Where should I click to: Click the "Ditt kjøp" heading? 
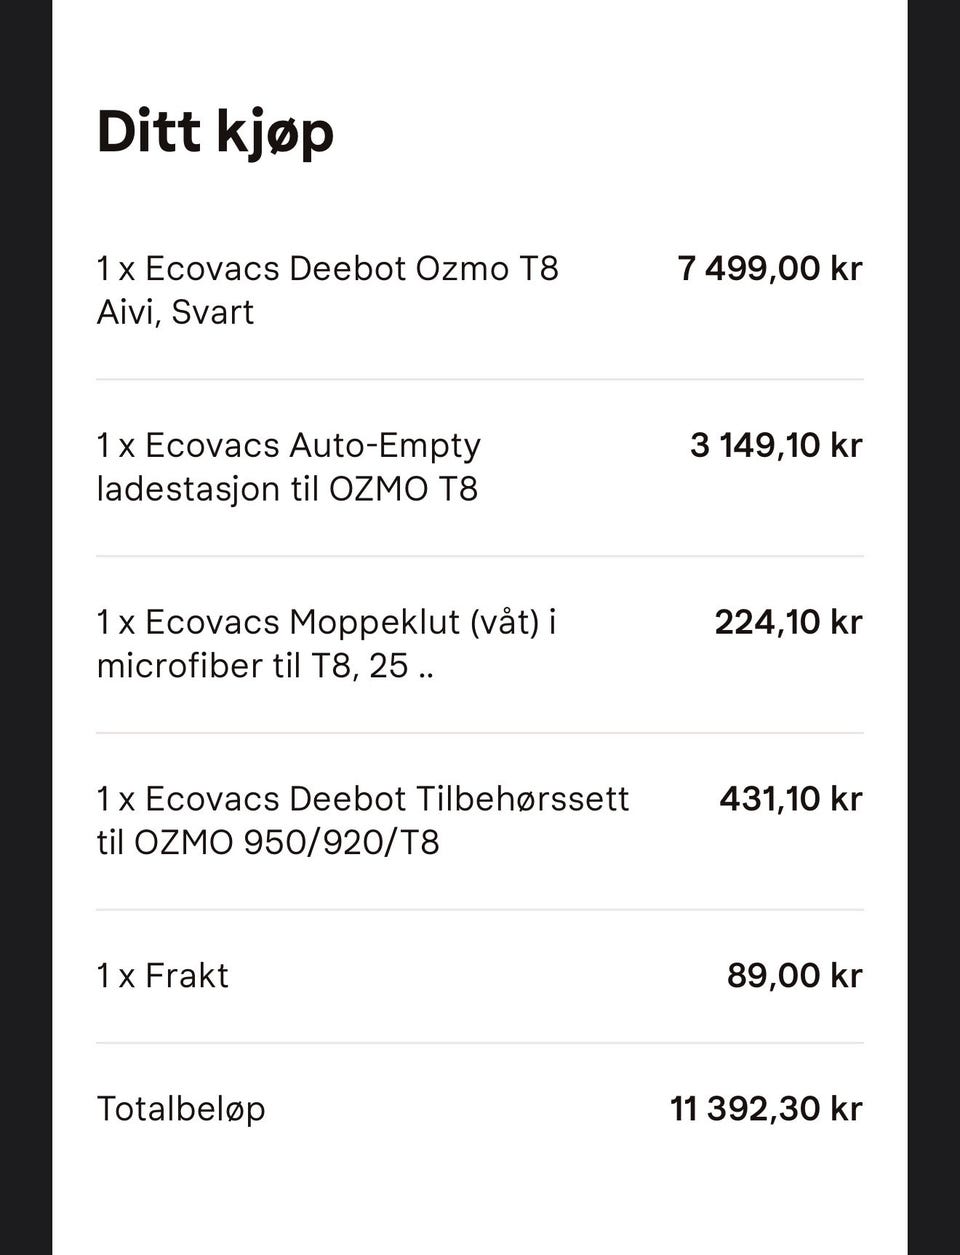click(215, 133)
